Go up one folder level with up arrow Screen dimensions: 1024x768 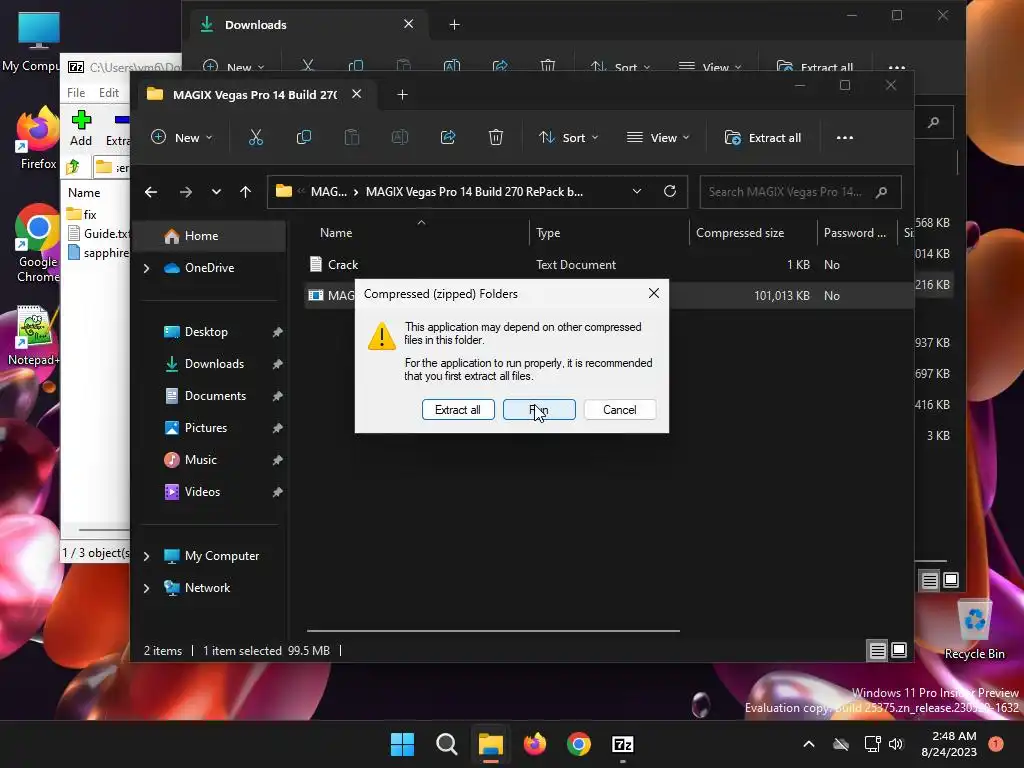246,192
